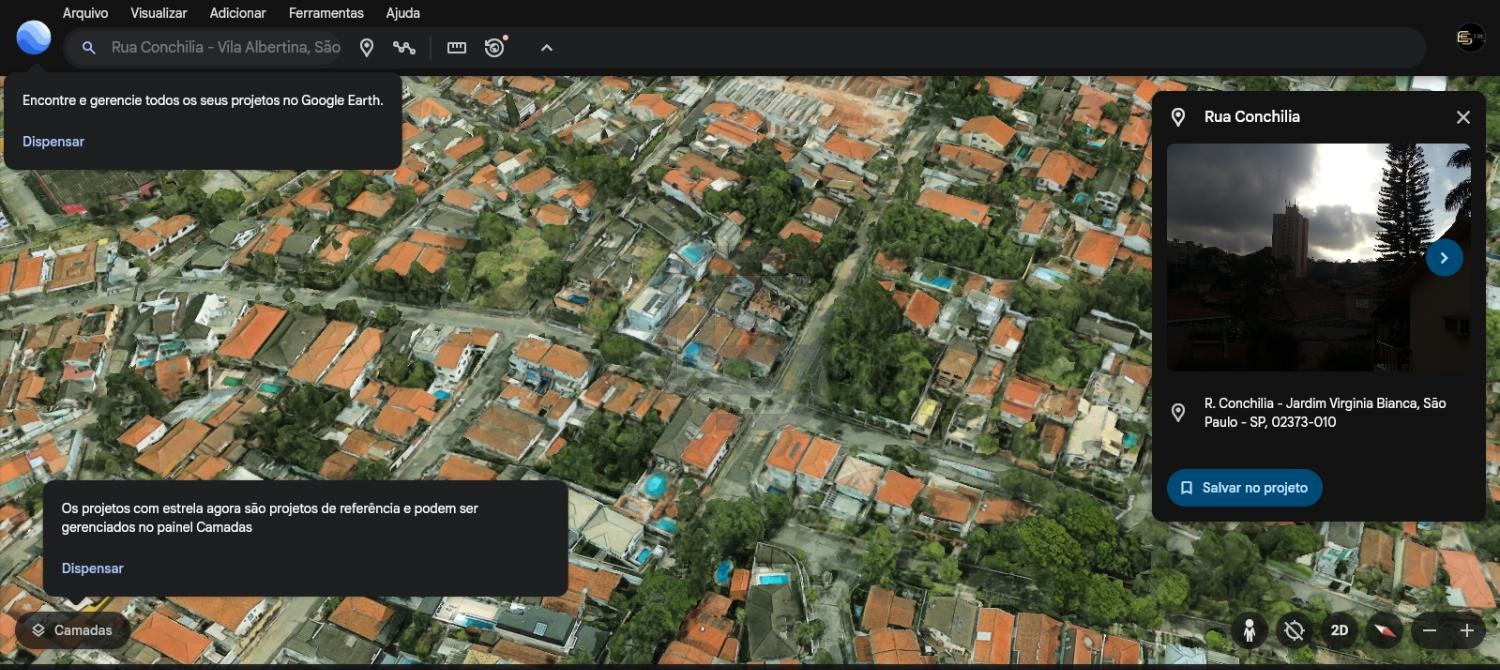
Task: Collapse the toolbar with the up chevron
Action: tap(546, 48)
